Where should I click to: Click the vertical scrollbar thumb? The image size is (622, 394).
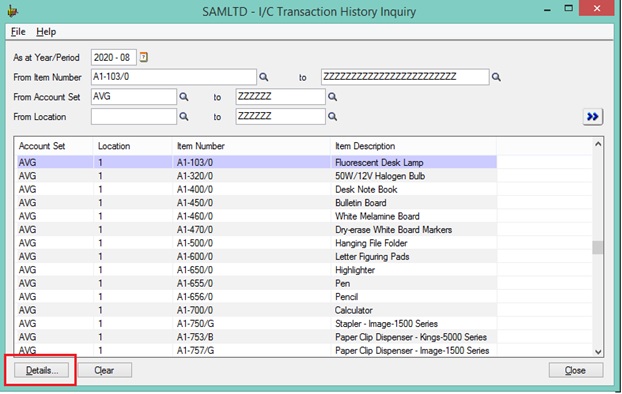[597, 247]
